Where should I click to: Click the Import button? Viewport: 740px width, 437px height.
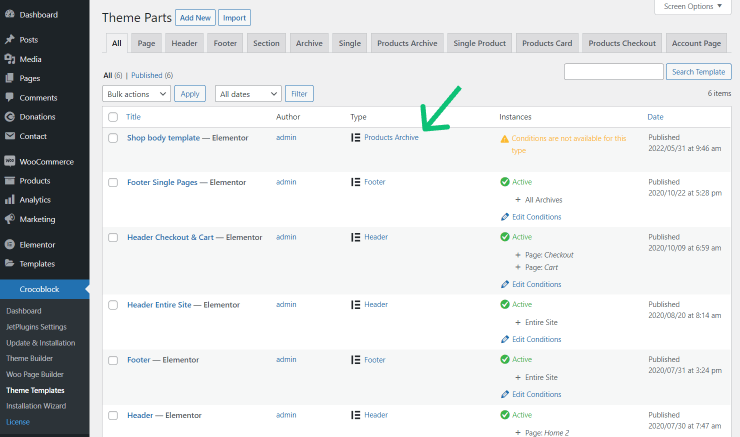click(235, 17)
